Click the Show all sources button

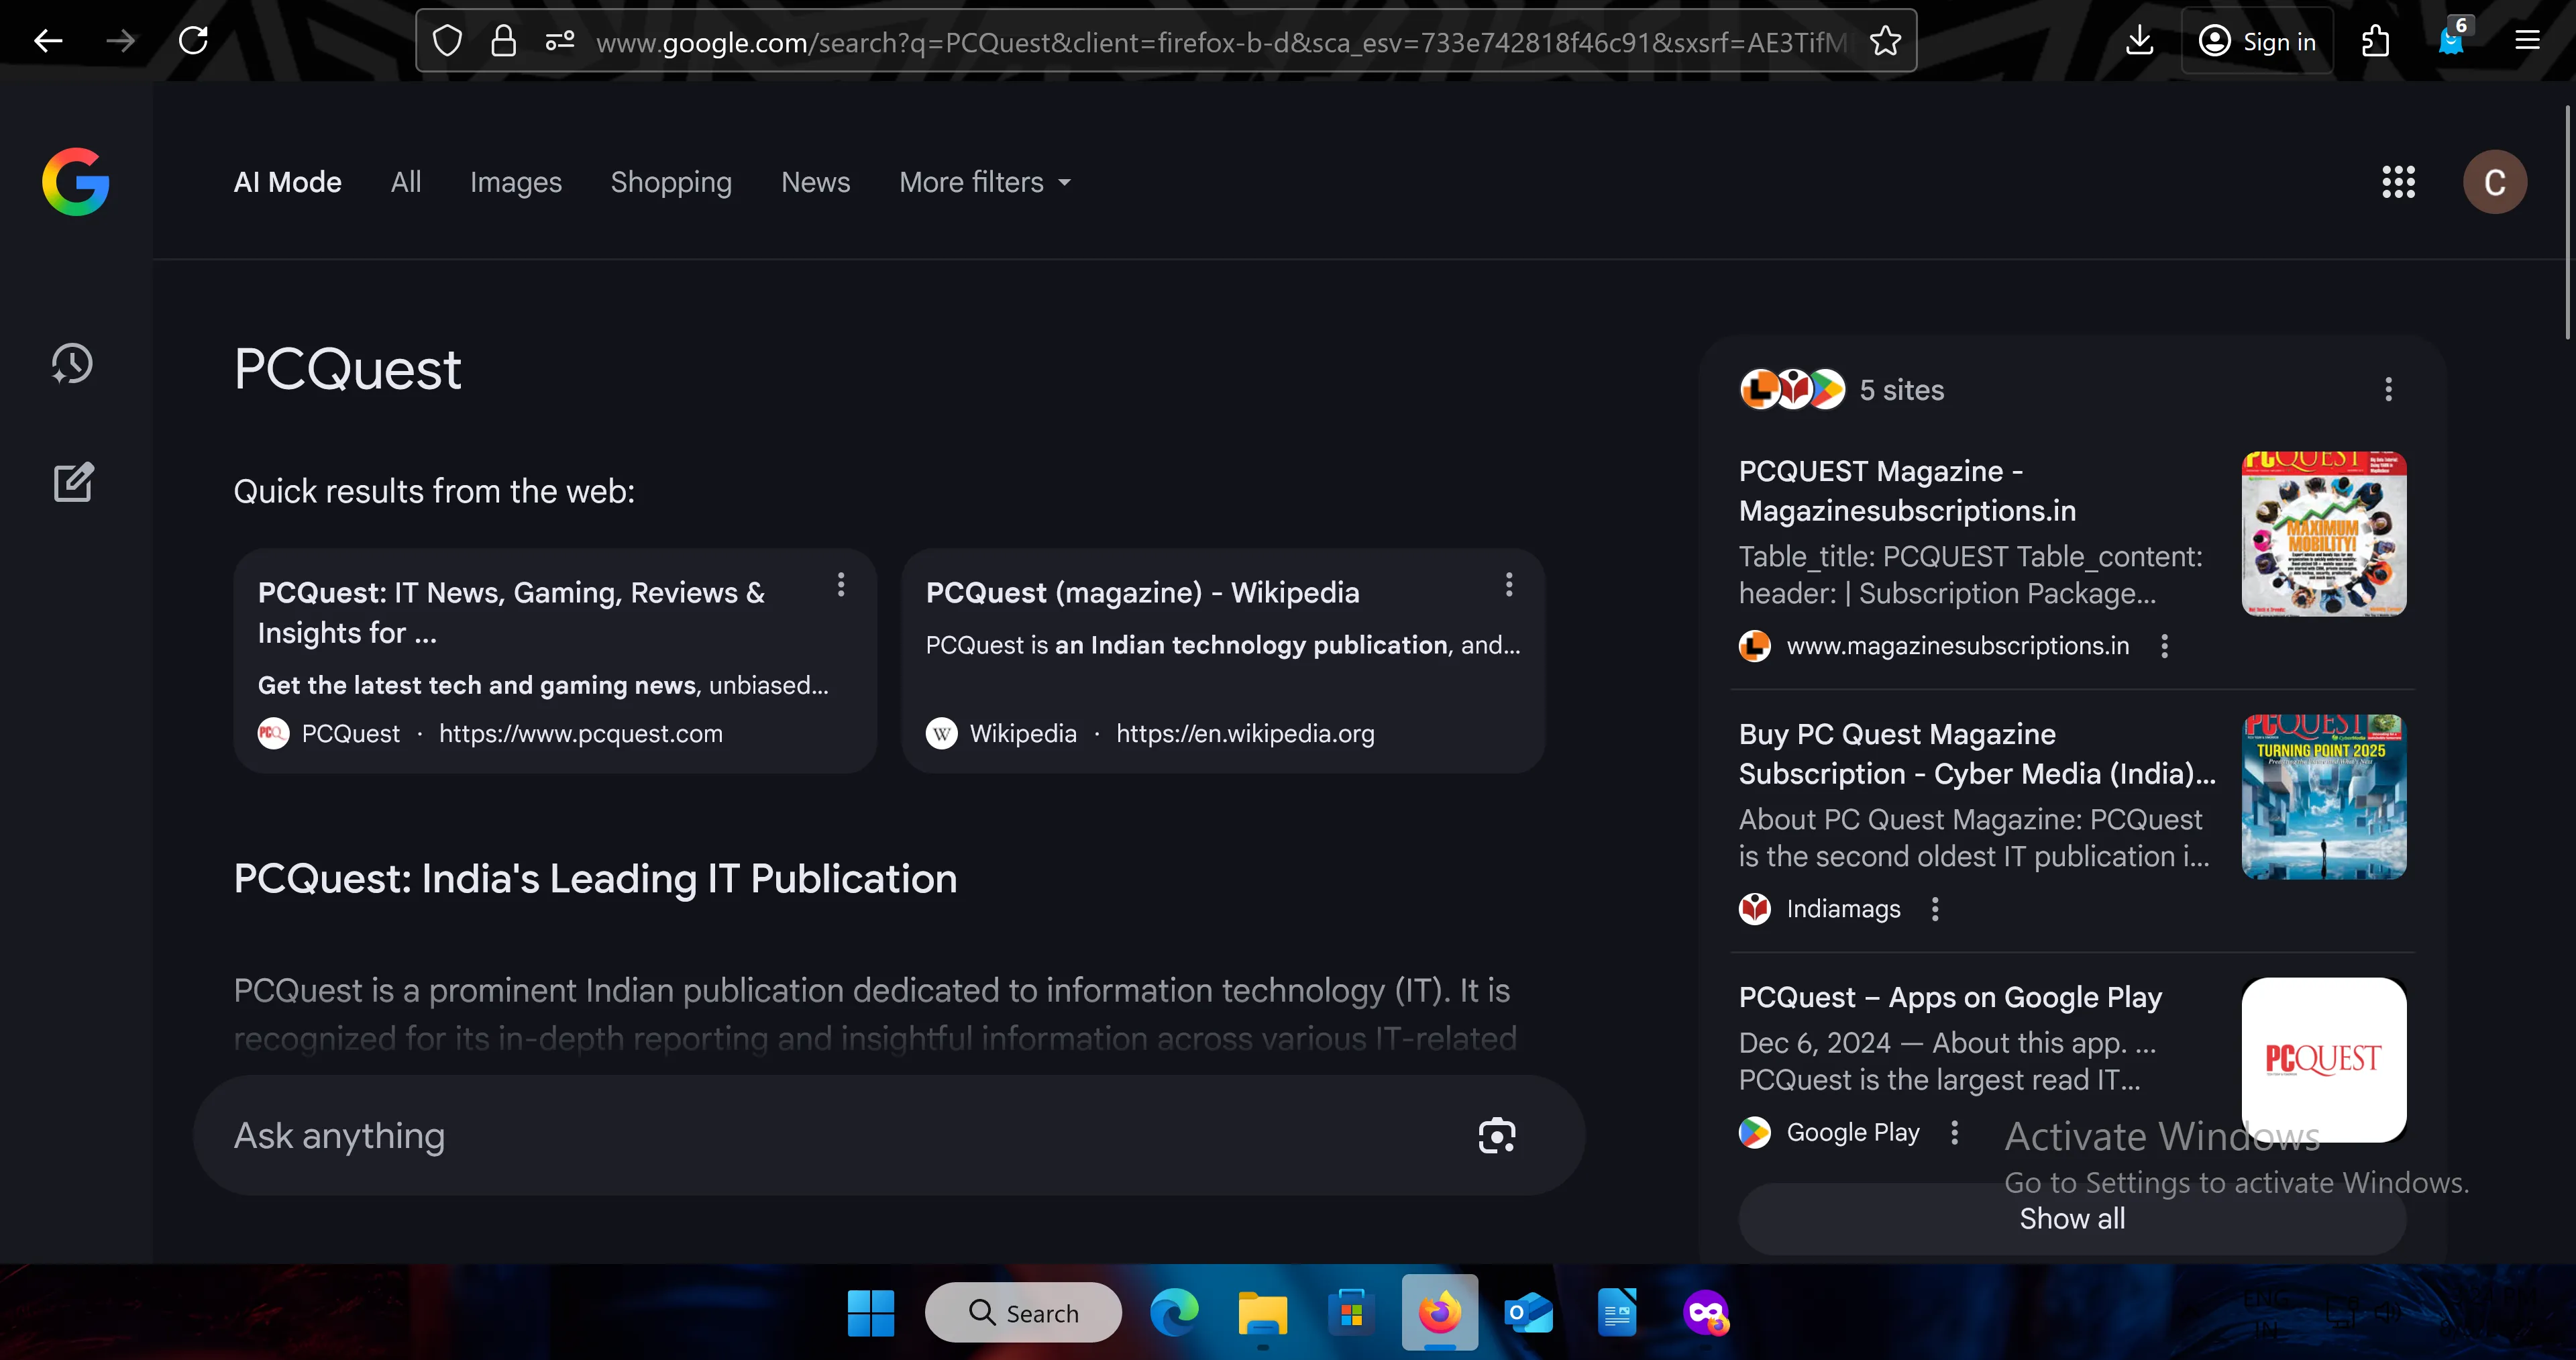tap(2072, 1219)
